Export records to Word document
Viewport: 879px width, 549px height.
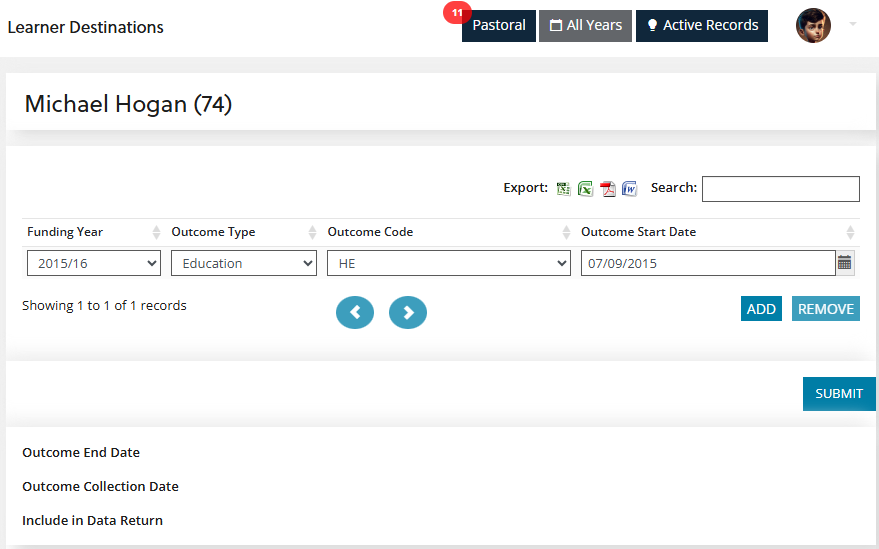(x=629, y=189)
